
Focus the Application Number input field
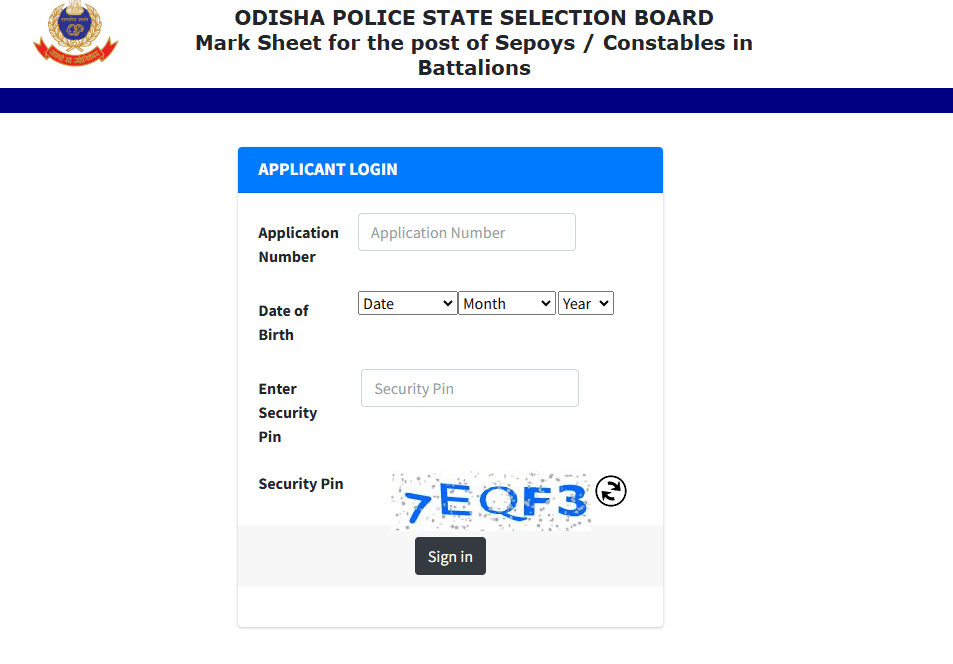click(466, 232)
